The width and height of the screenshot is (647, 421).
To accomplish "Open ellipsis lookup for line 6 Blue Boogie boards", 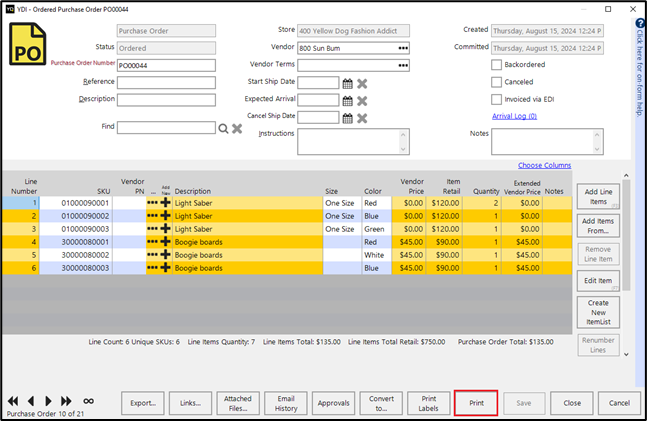I will (152, 268).
